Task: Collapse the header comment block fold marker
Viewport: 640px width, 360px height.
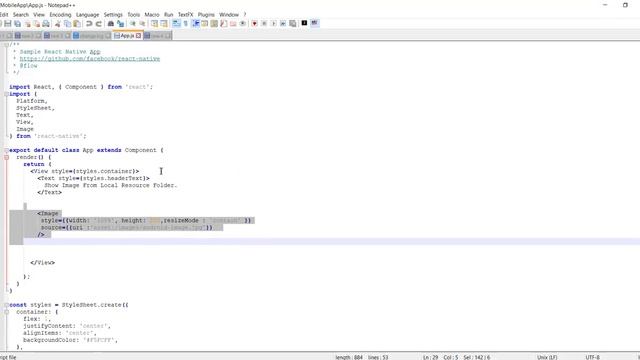Action: [6, 44]
